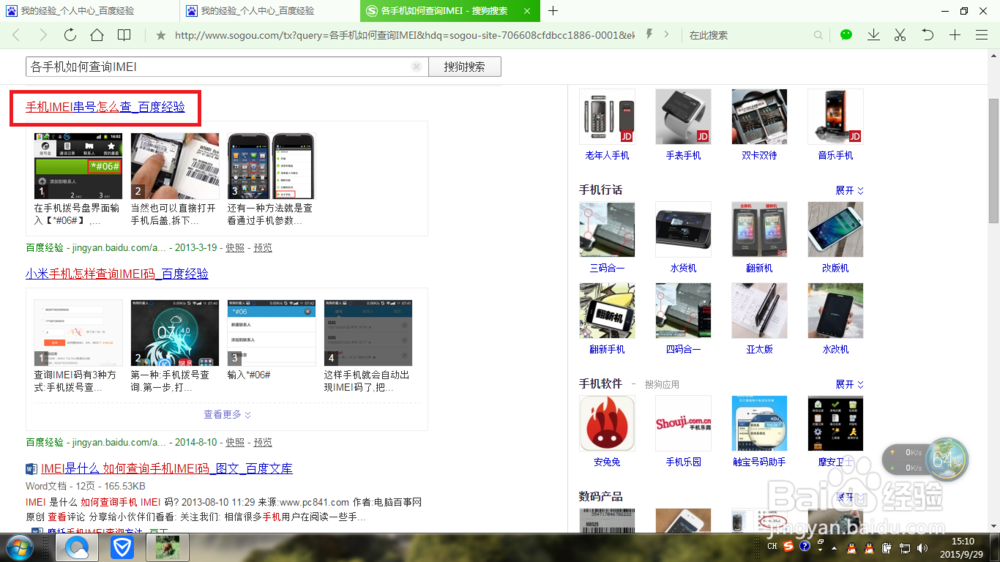1000x562 pixels.
Task: Open 手机IMEI串号怎么查 result link
Action: (x=105, y=107)
